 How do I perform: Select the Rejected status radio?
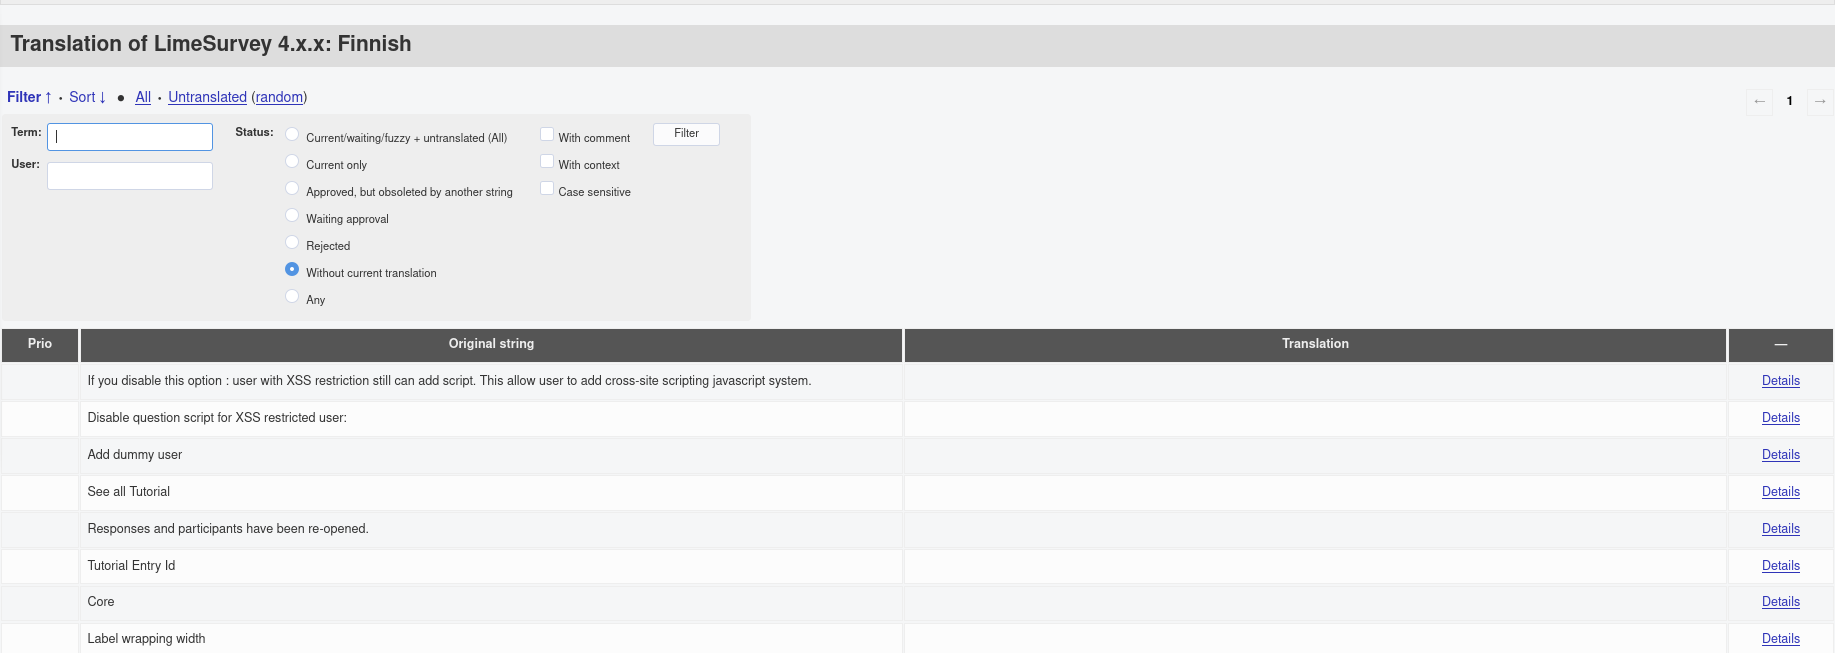(292, 243)
